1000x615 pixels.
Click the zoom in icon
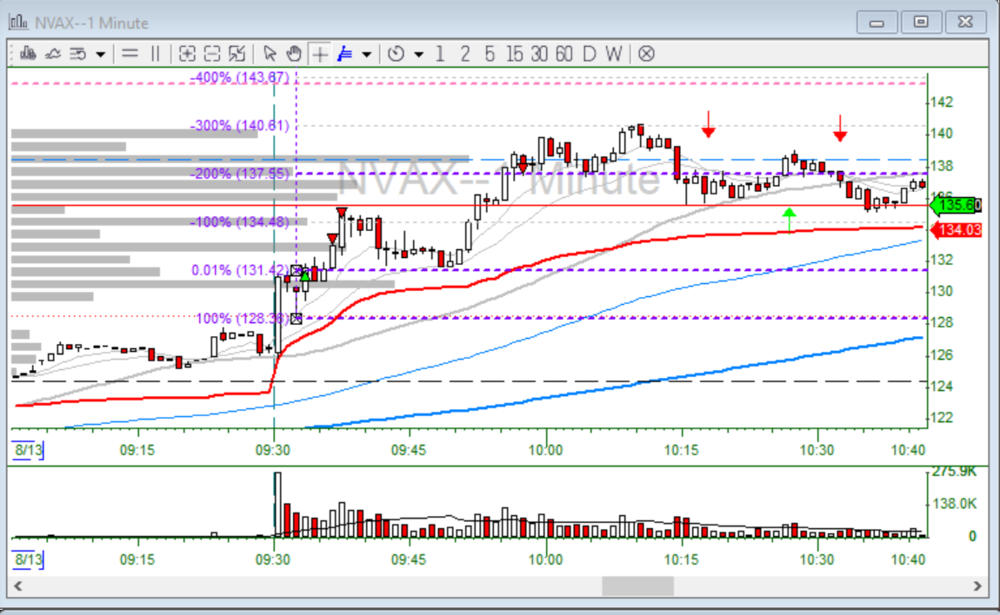tap(187, 54)
